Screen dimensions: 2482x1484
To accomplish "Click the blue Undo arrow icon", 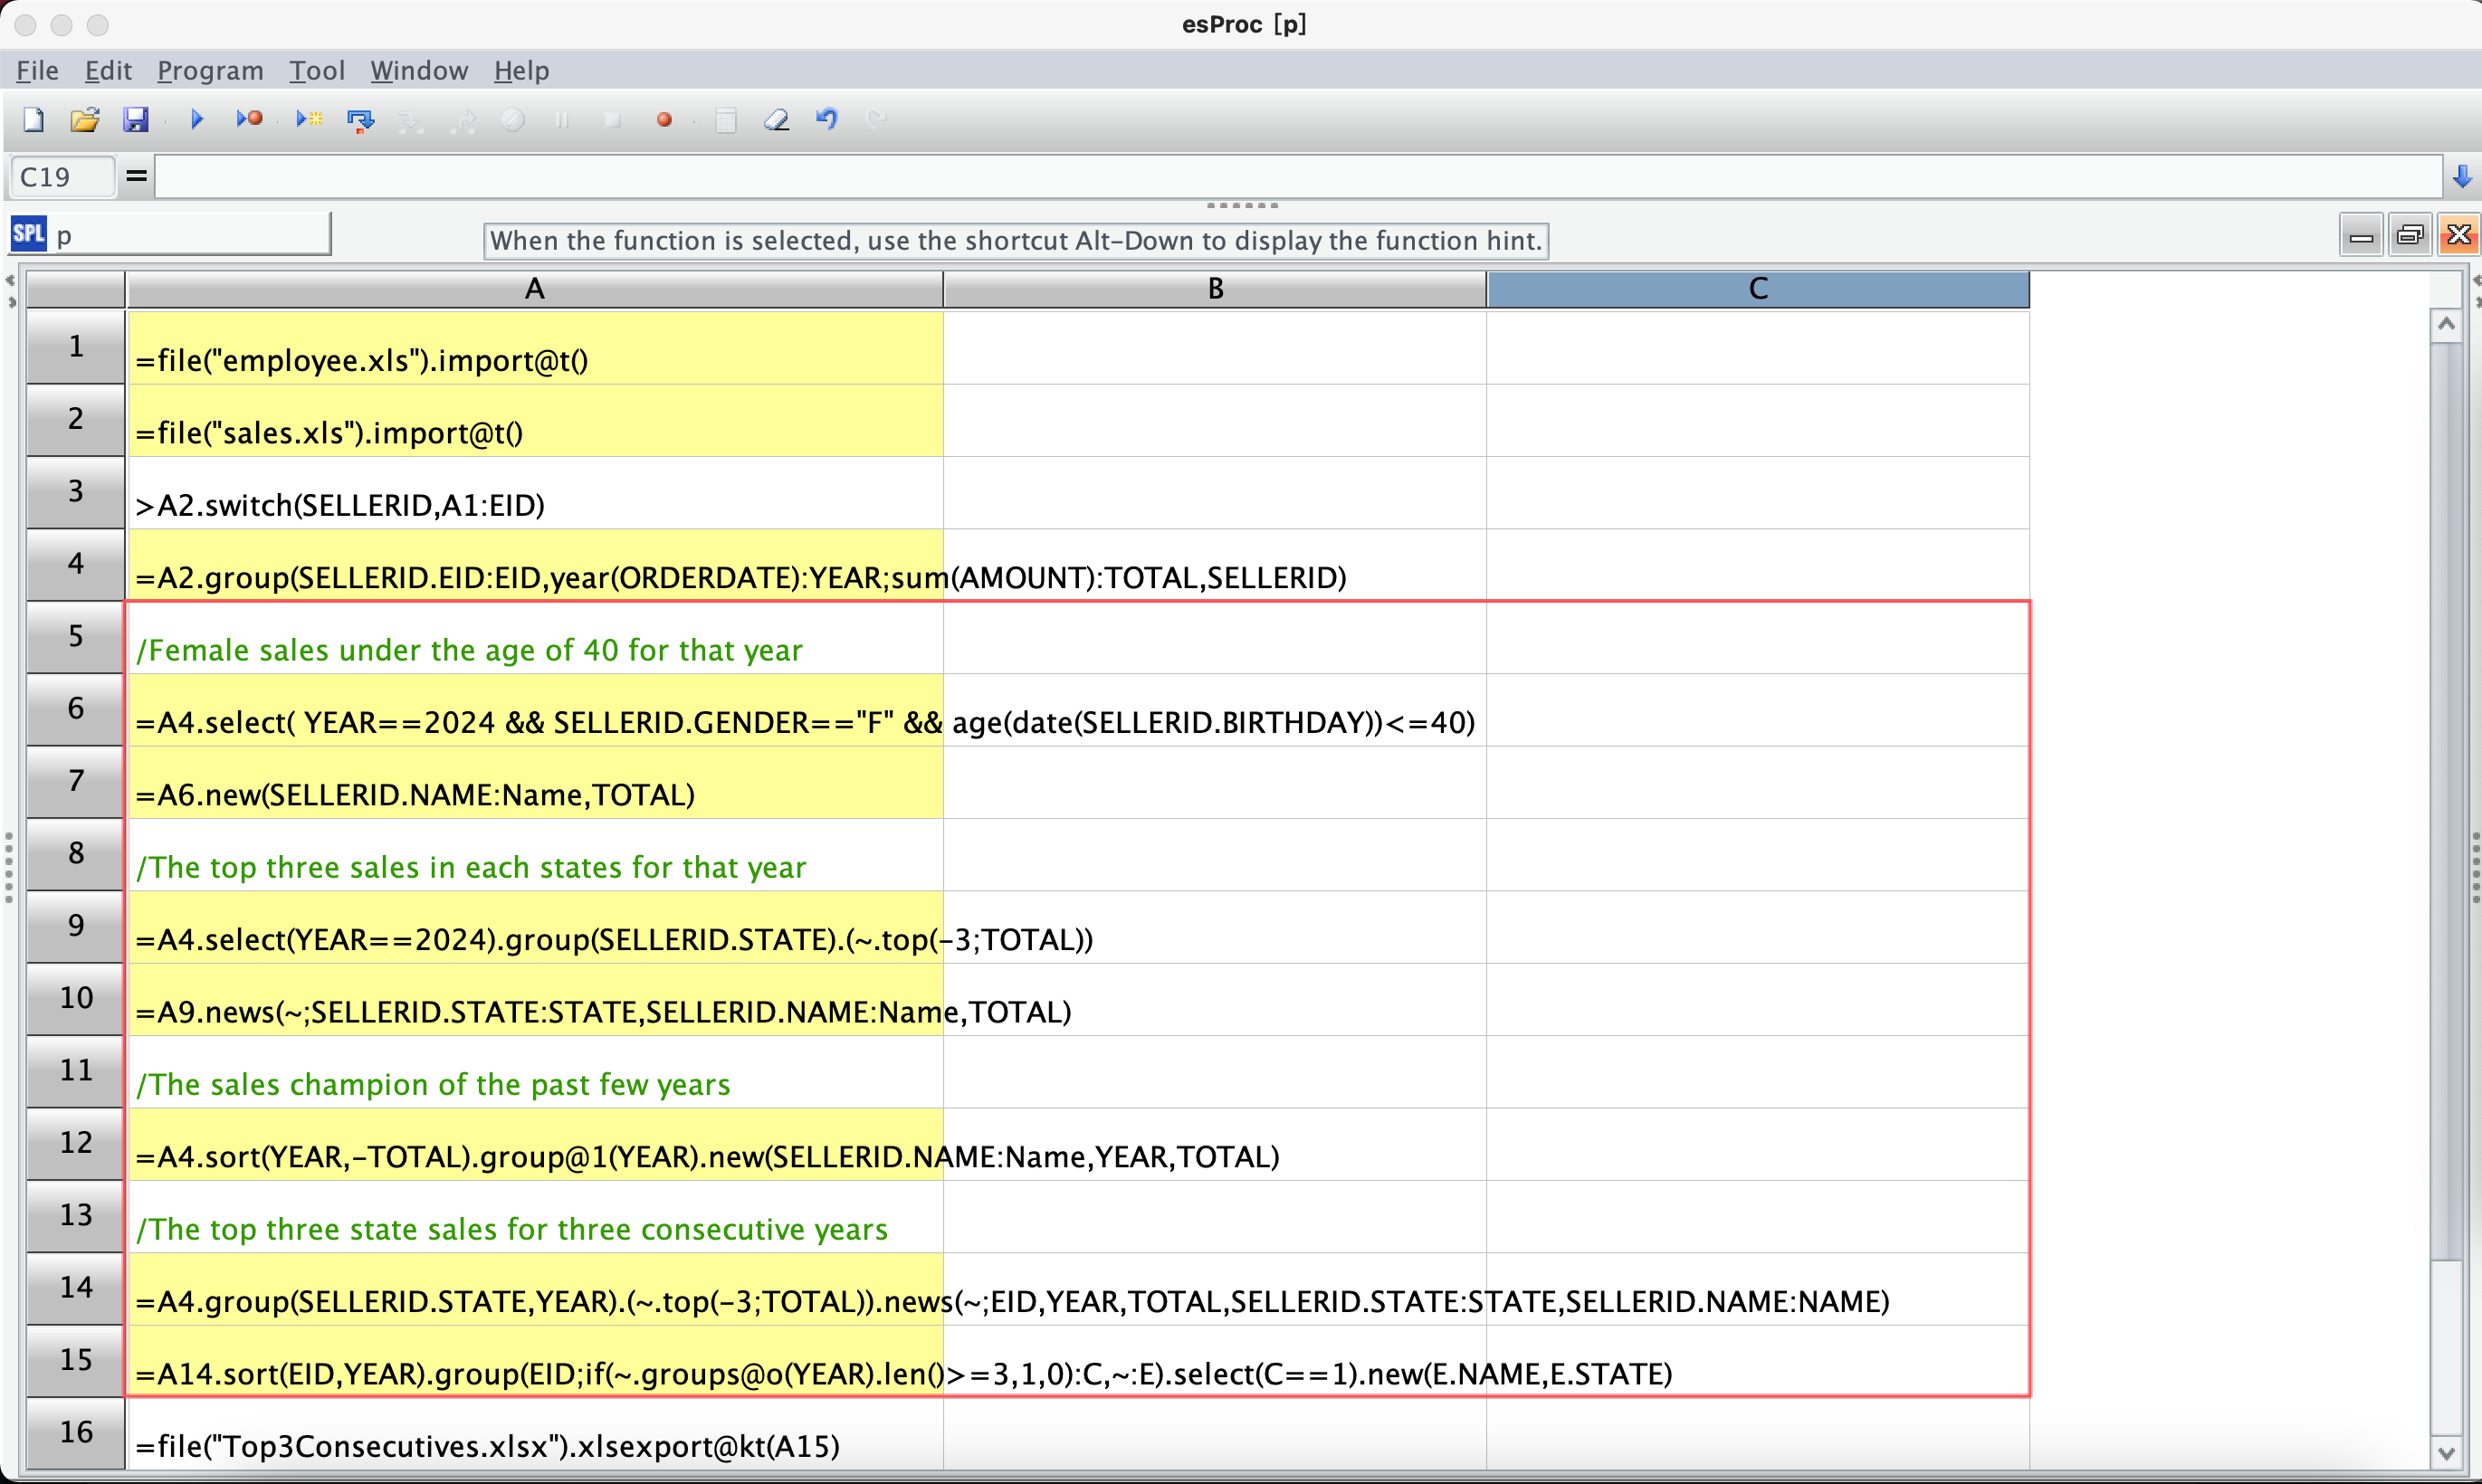I will tap(826, 120).
